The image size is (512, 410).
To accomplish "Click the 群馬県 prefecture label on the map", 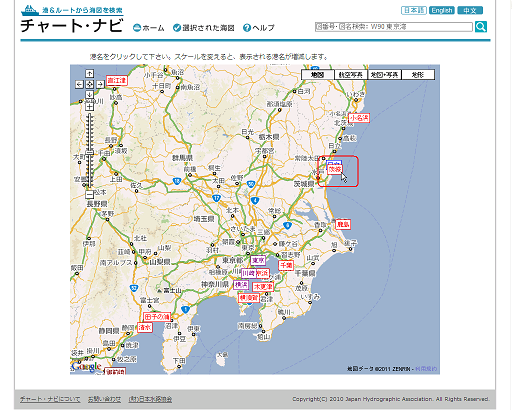I will tap(182, 158).
